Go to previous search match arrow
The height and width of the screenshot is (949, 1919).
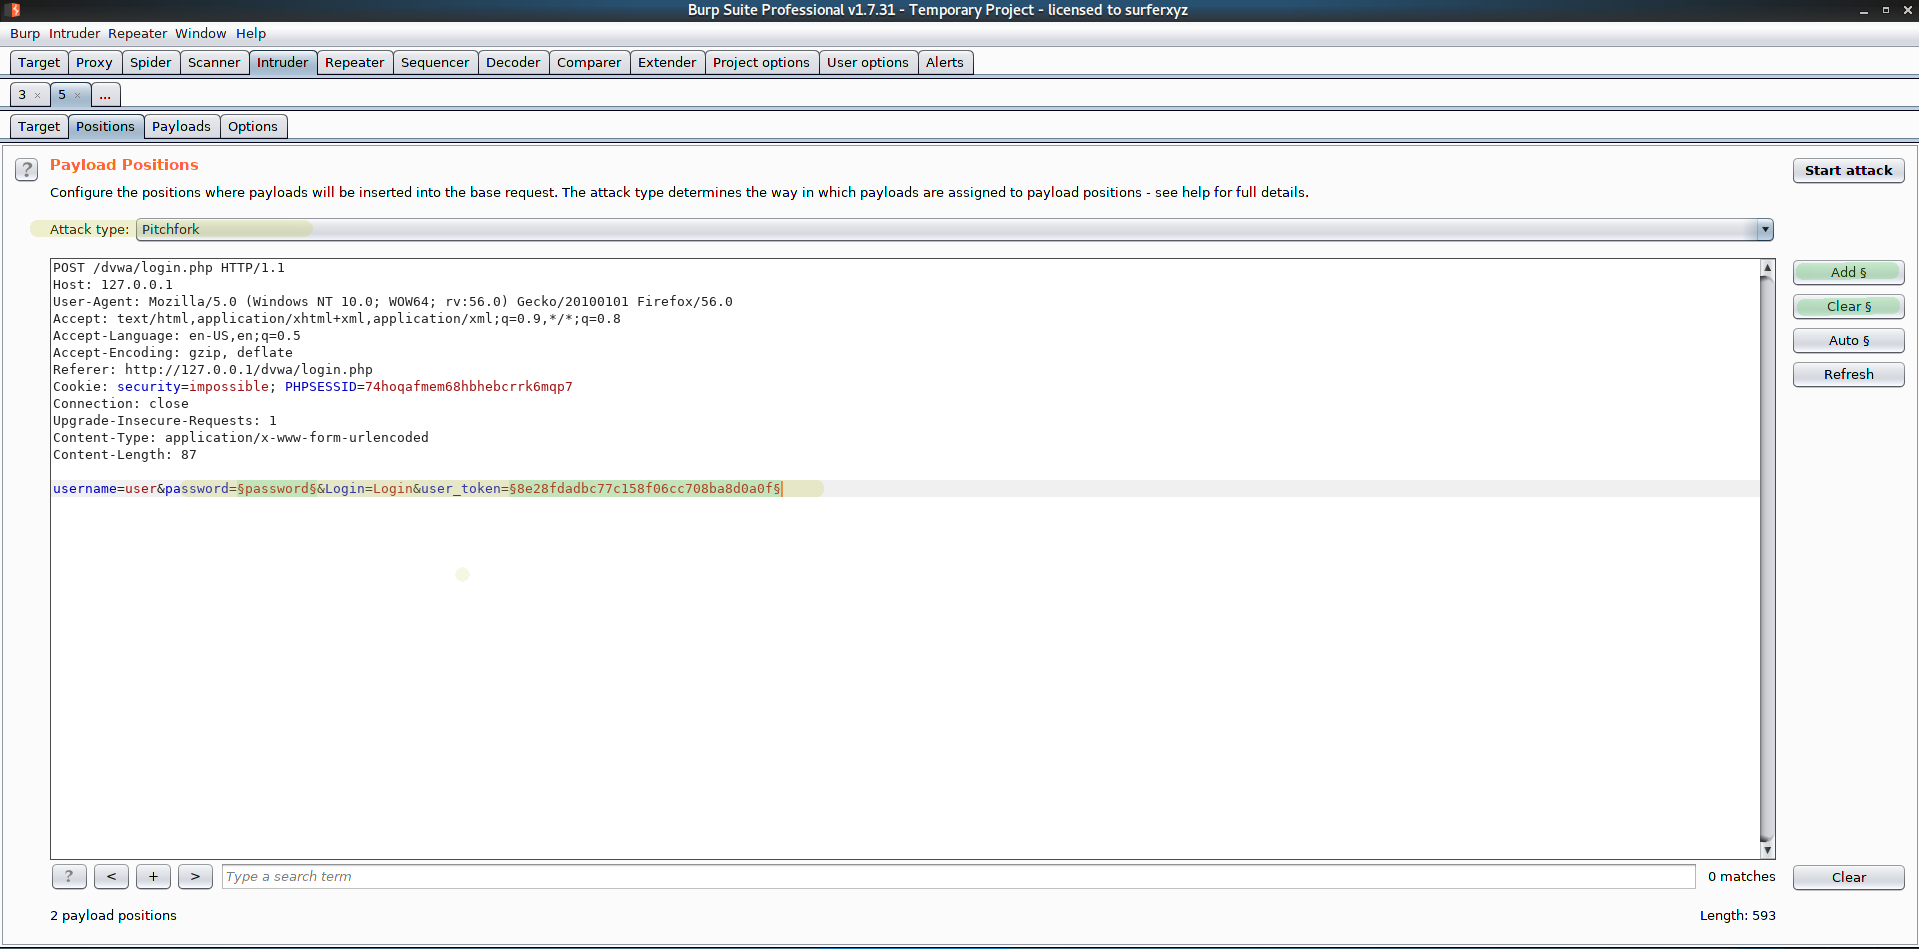point(111,877)
